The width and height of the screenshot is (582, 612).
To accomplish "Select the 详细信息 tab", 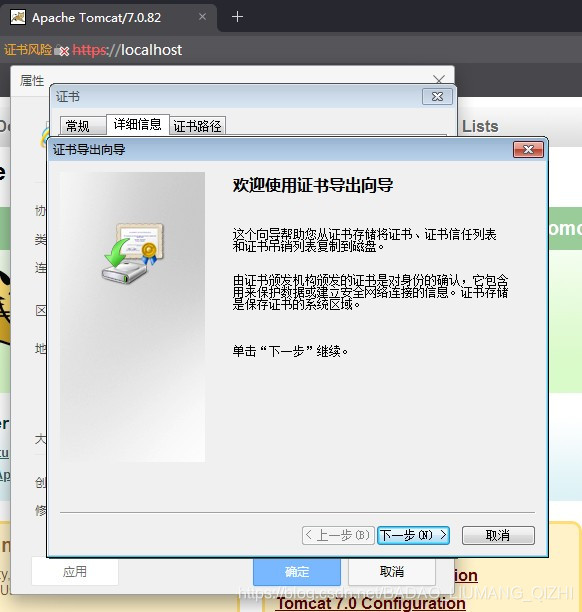I will (137, 125).
